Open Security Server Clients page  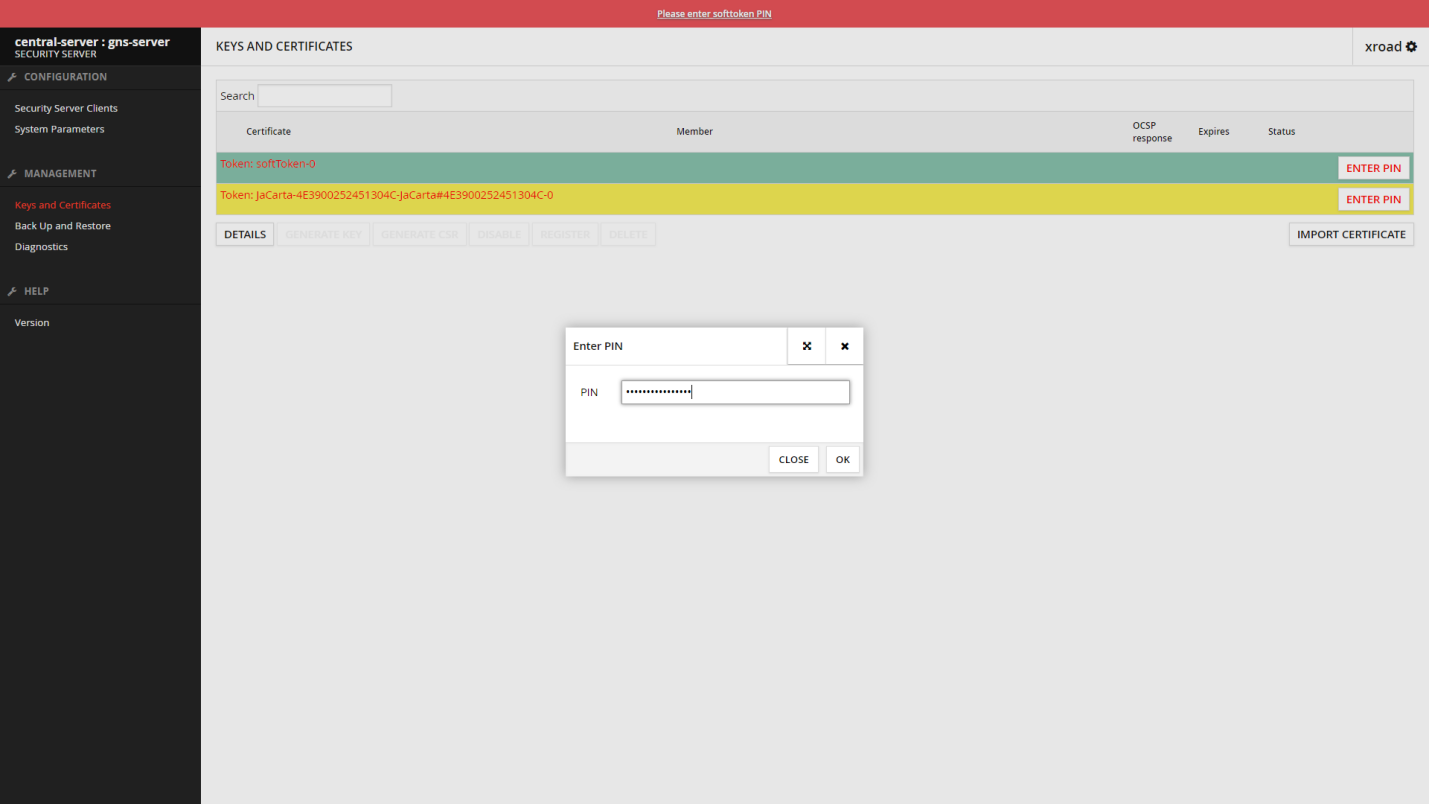point(66,108)
